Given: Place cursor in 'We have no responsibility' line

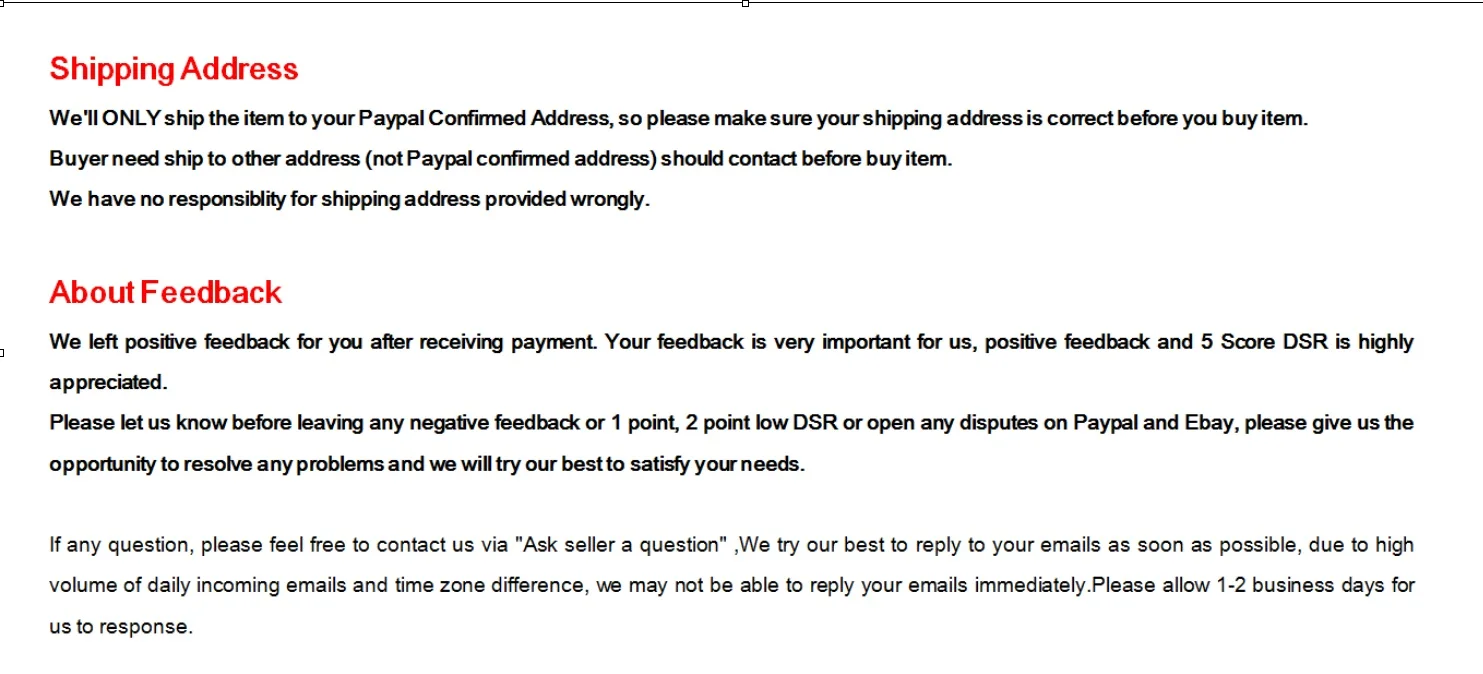Looking at the screenshot, I should 350,198.
